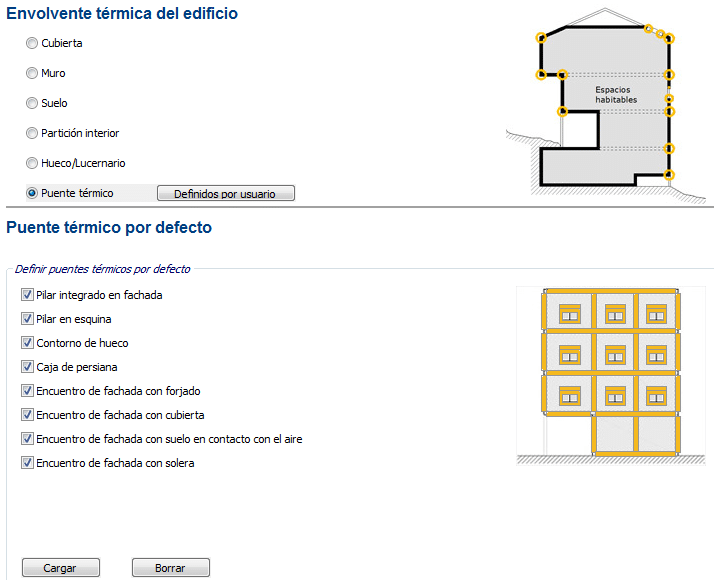Viewport: 714px width, 580px height.
Task: Uncheck the Caja de persiana option
Action: click(27, 368)
